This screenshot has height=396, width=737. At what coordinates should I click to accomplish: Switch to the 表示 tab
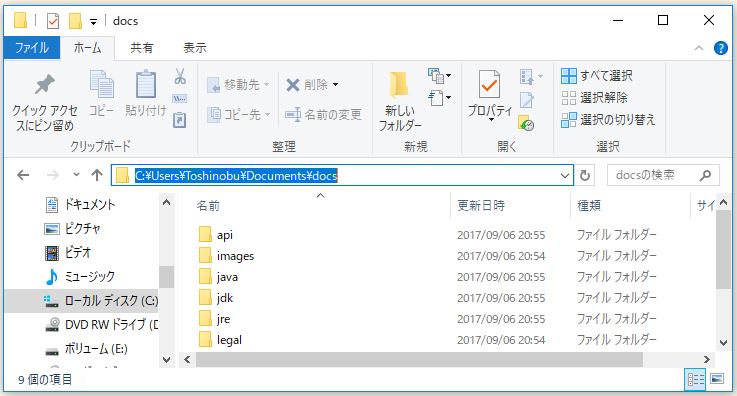point(195,47)
